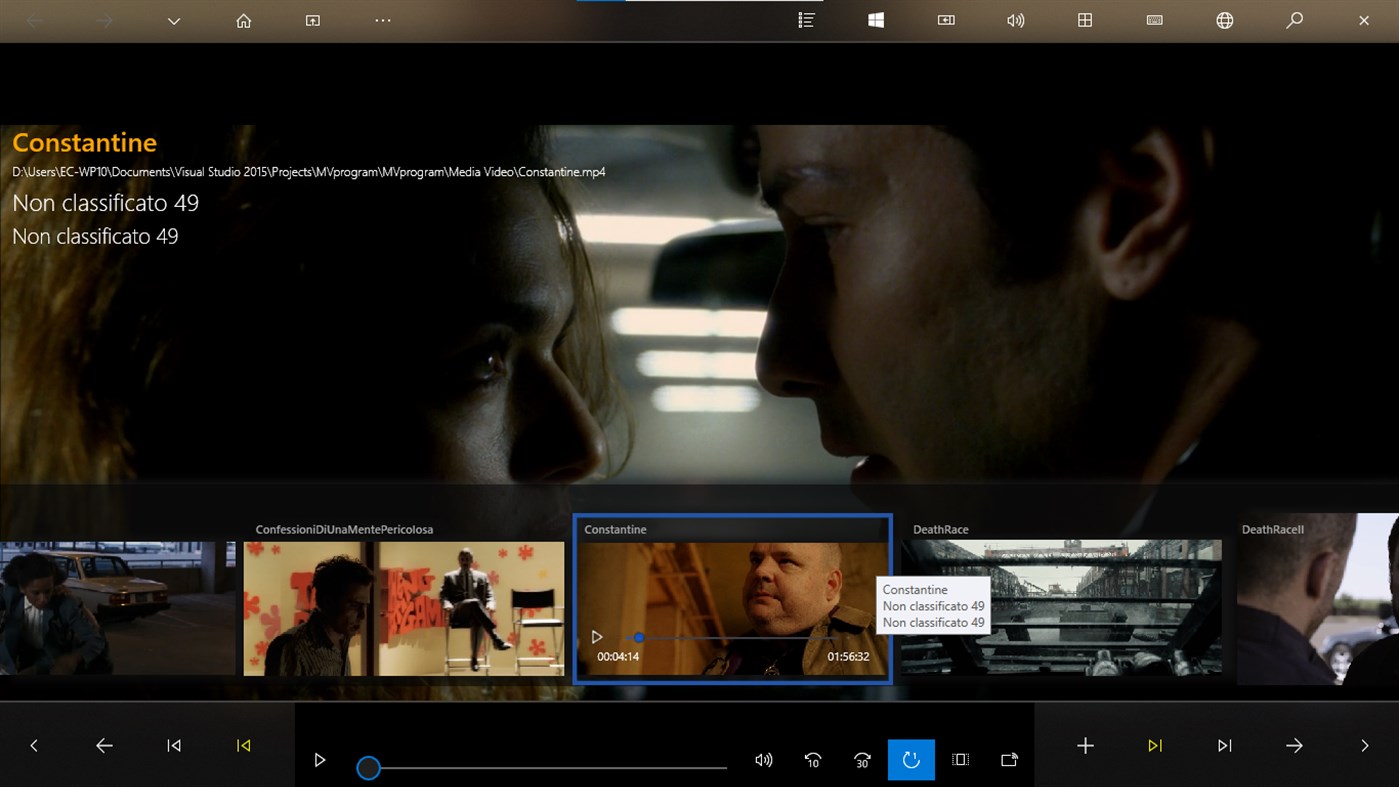The height and width of the screenshot is (787, 1399).
Task: Click the plus add button
Action: tap(1085, 746)
